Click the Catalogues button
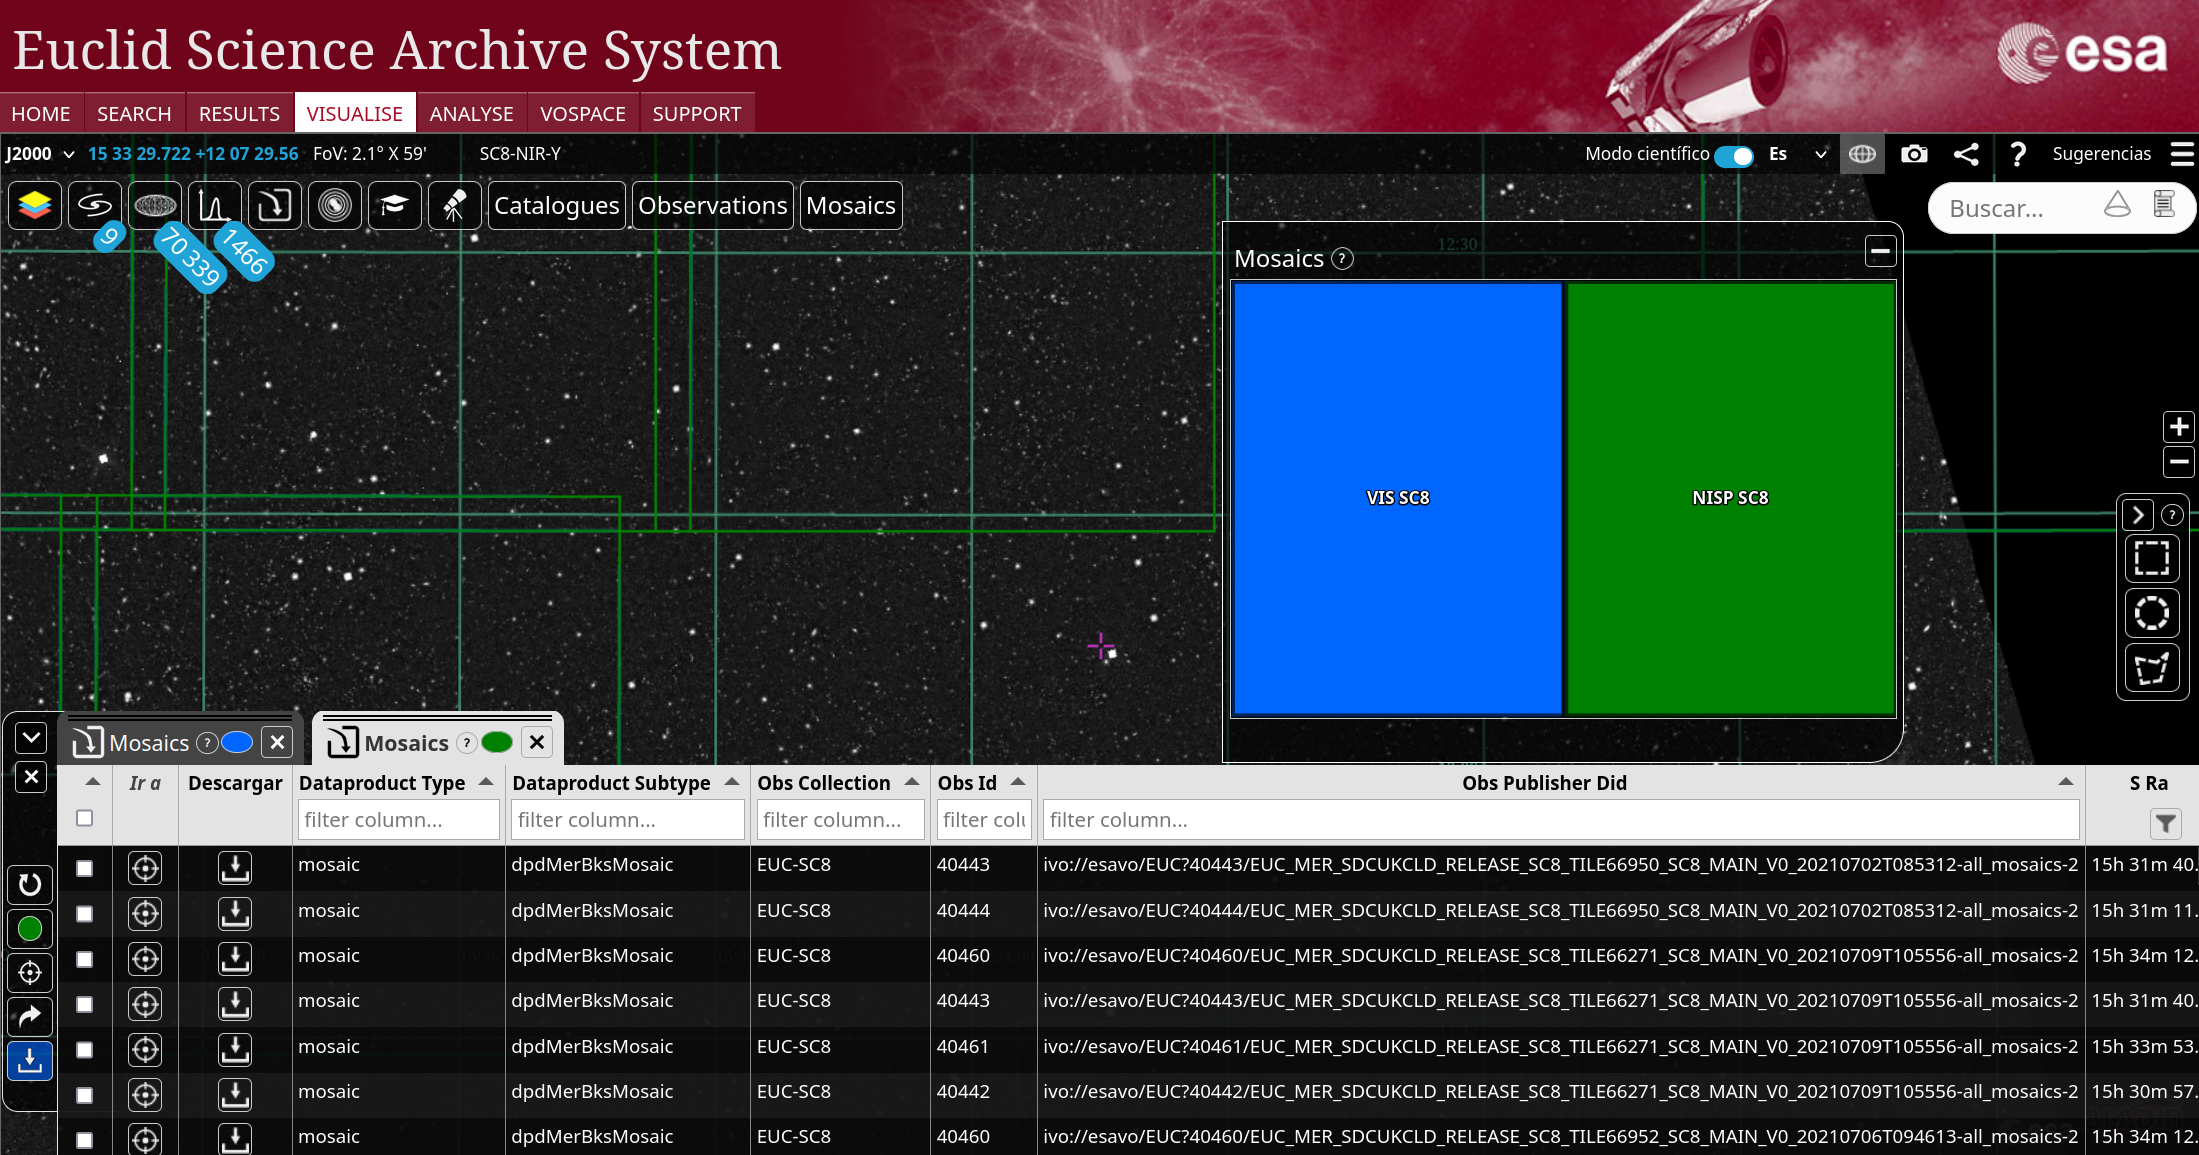2199x1155 pixels. pos(557,206)
